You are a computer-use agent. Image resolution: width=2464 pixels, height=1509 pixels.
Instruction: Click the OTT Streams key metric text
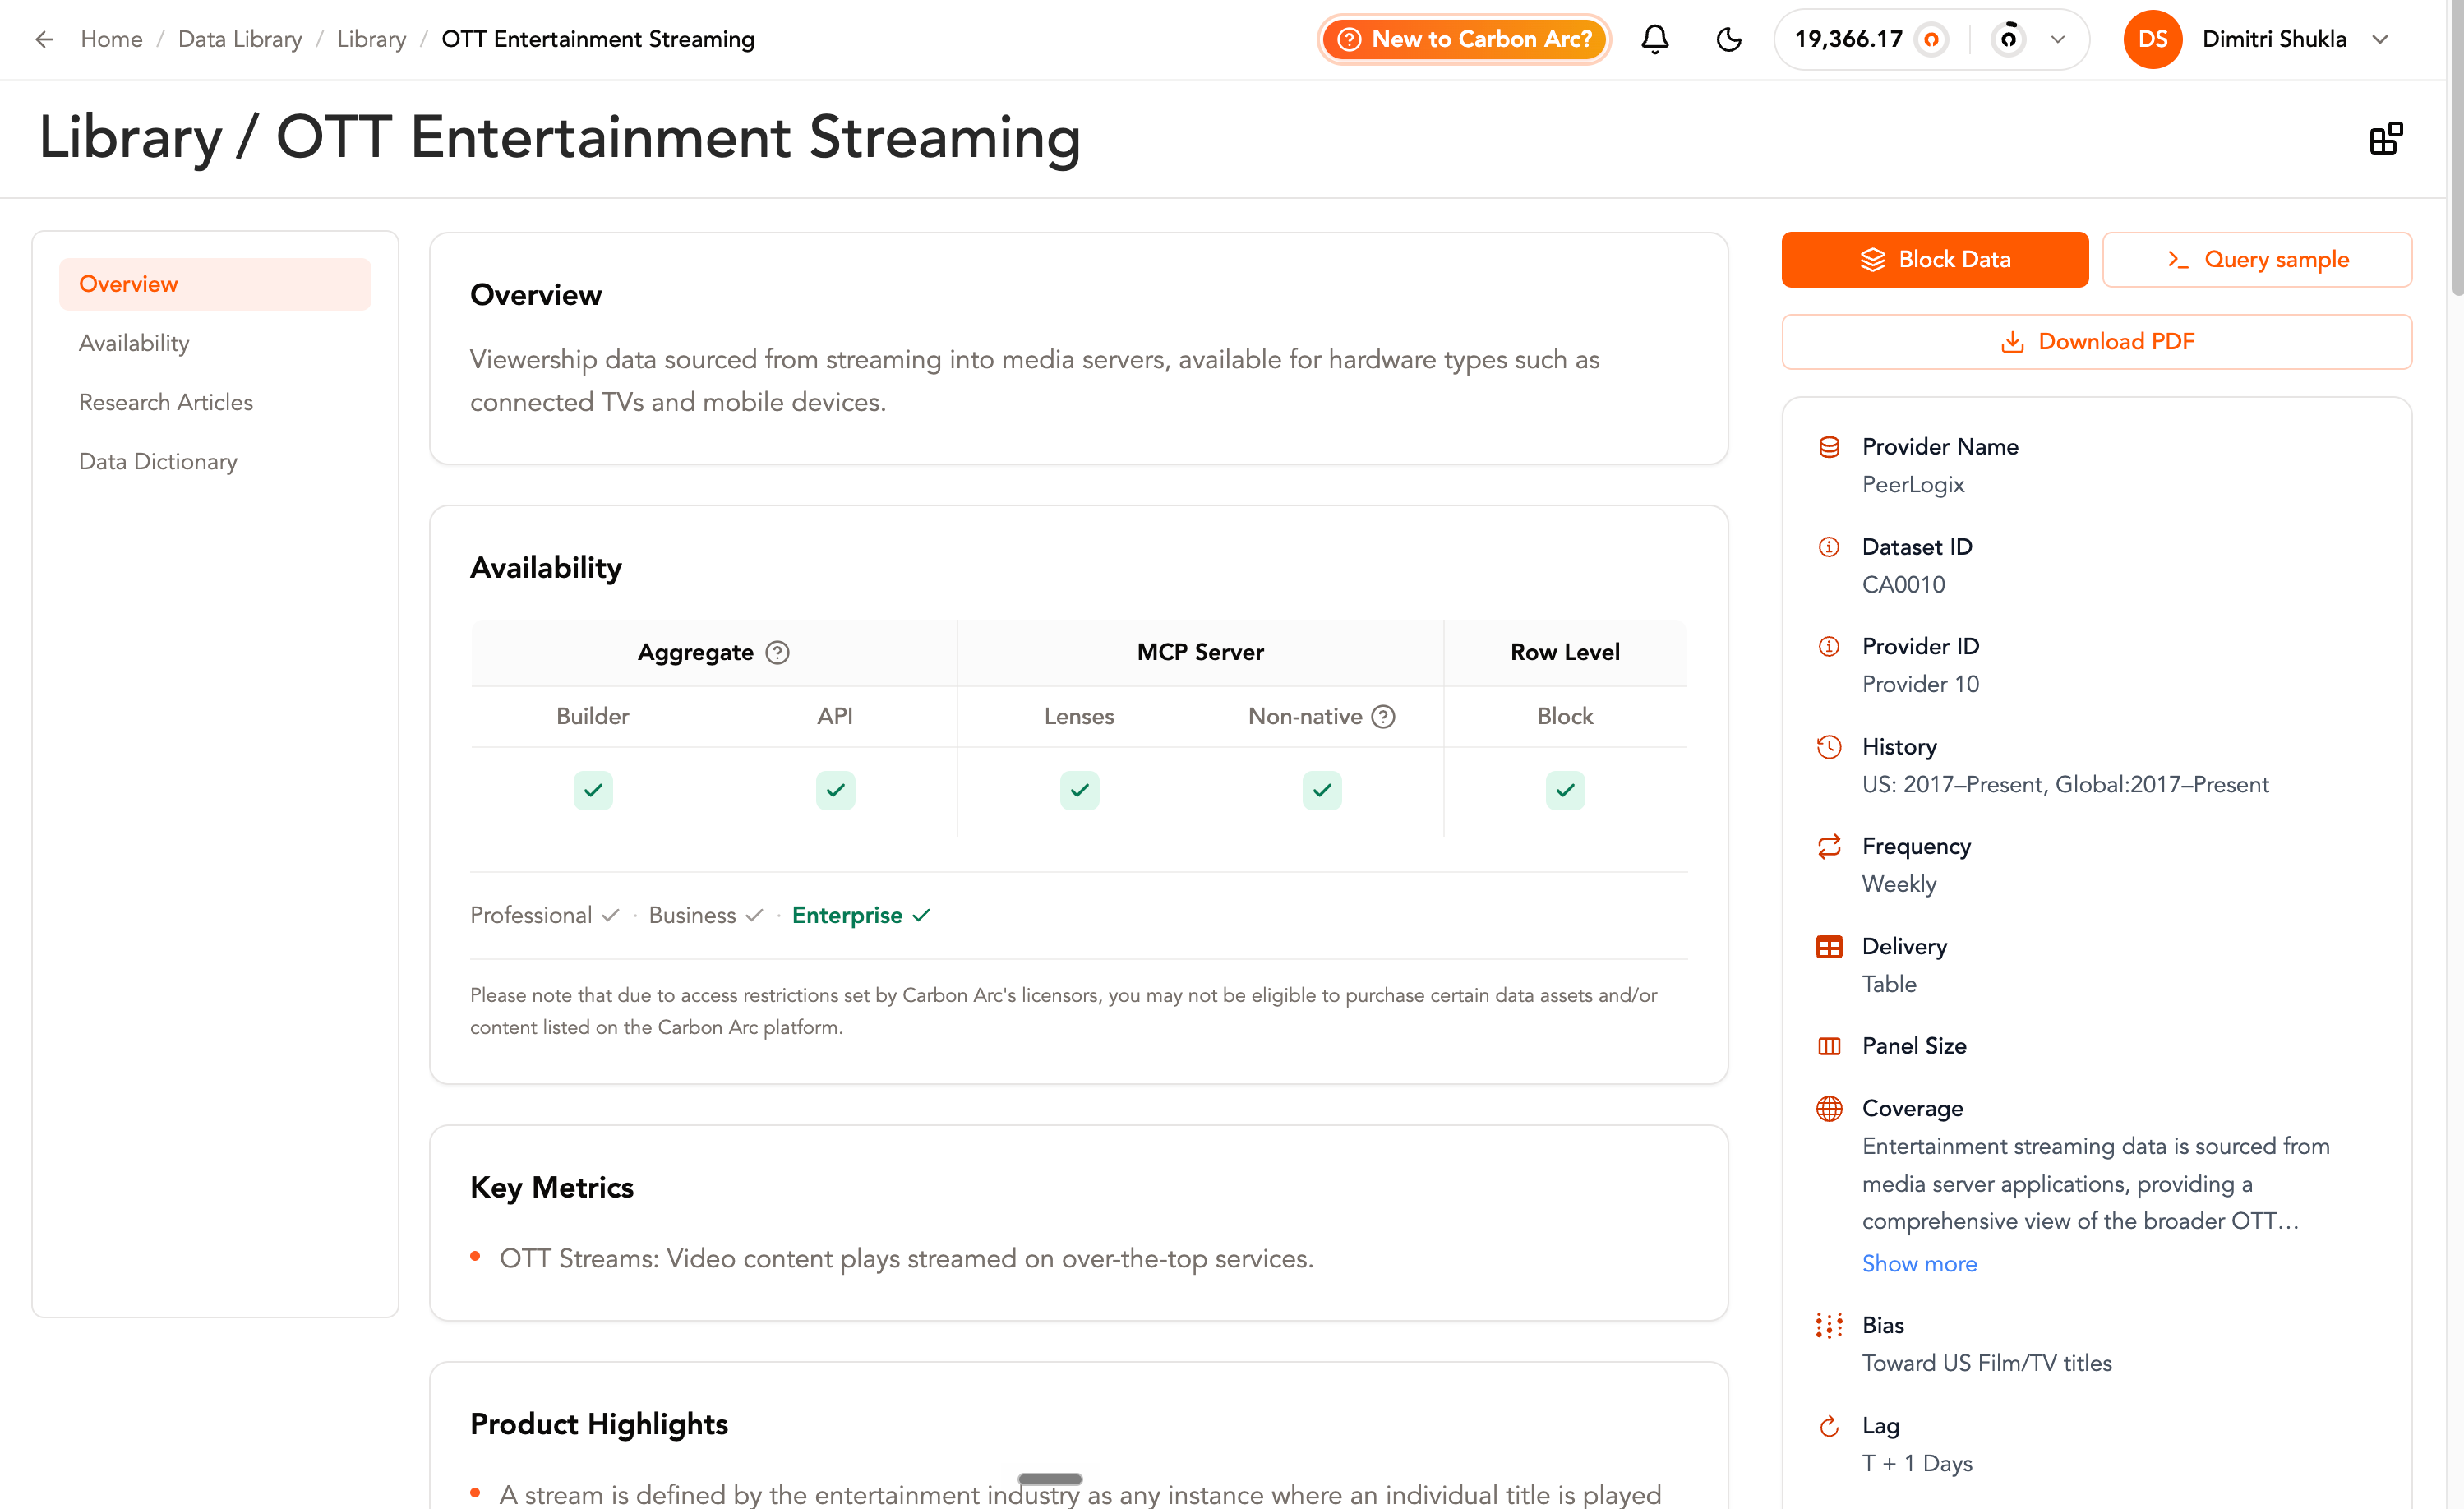(x=906, y=1258)
